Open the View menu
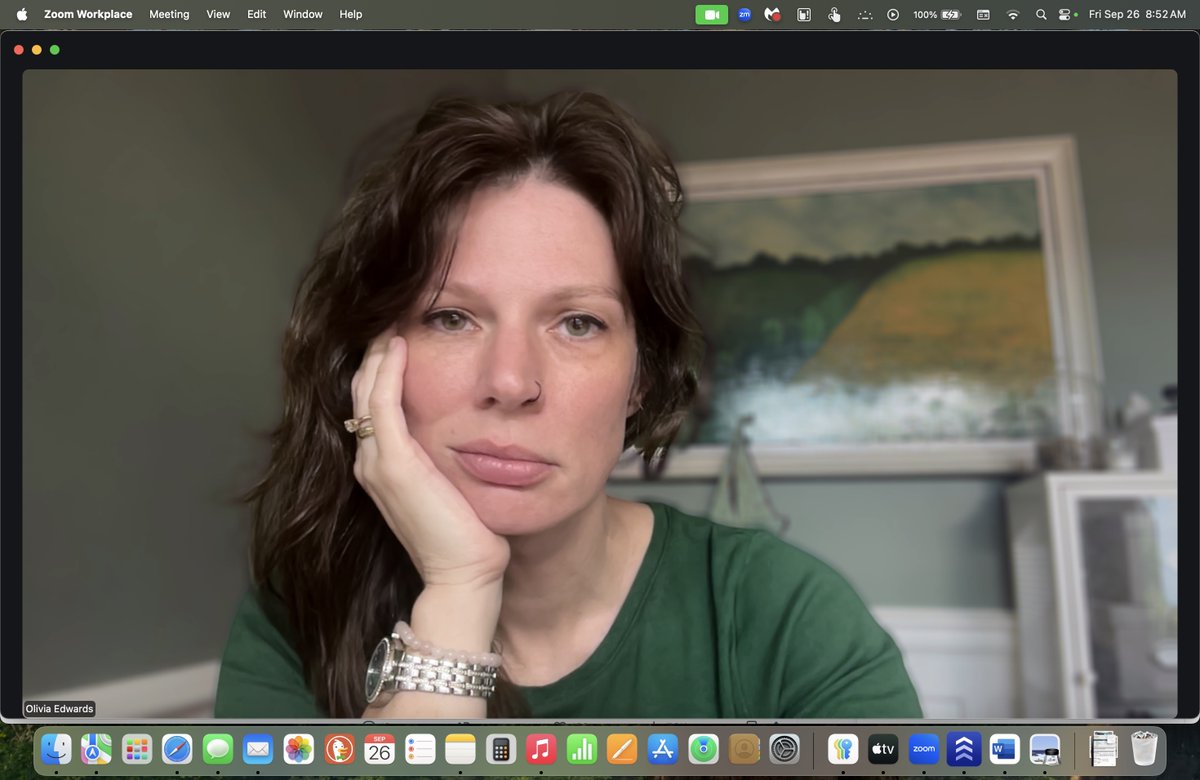 click(x=218, y=14)
